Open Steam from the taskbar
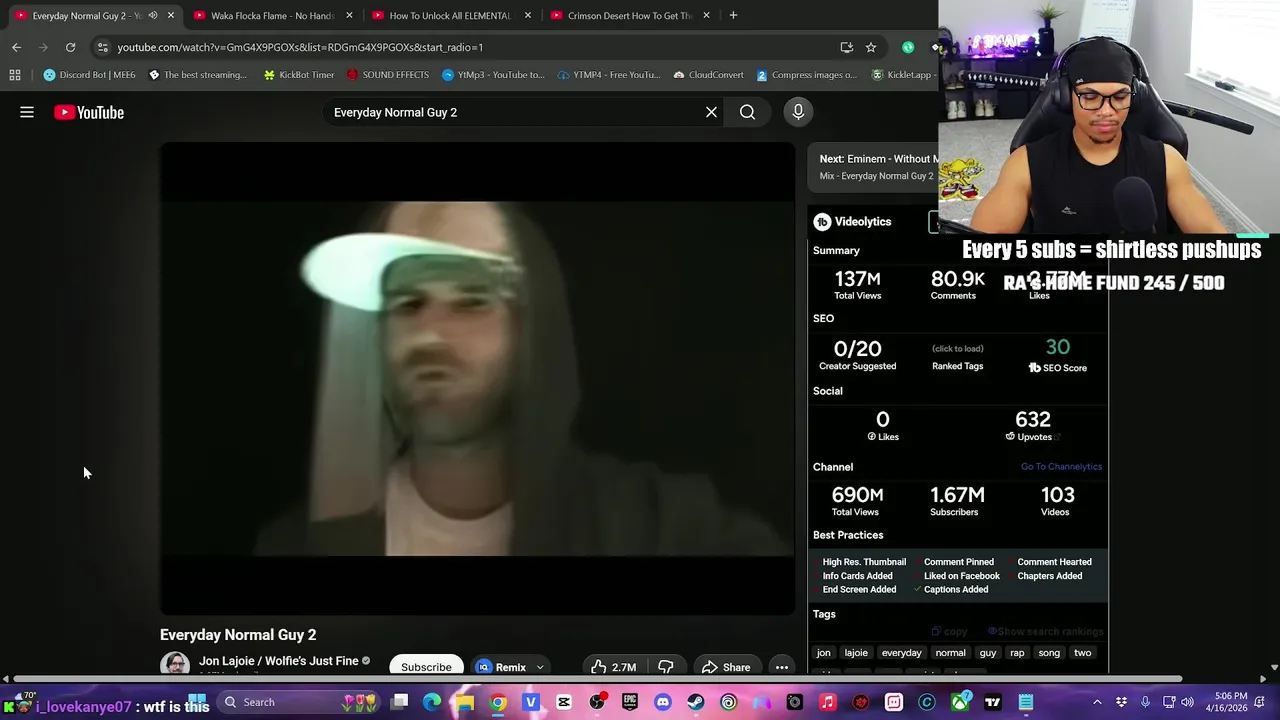 tap(695, 702)
